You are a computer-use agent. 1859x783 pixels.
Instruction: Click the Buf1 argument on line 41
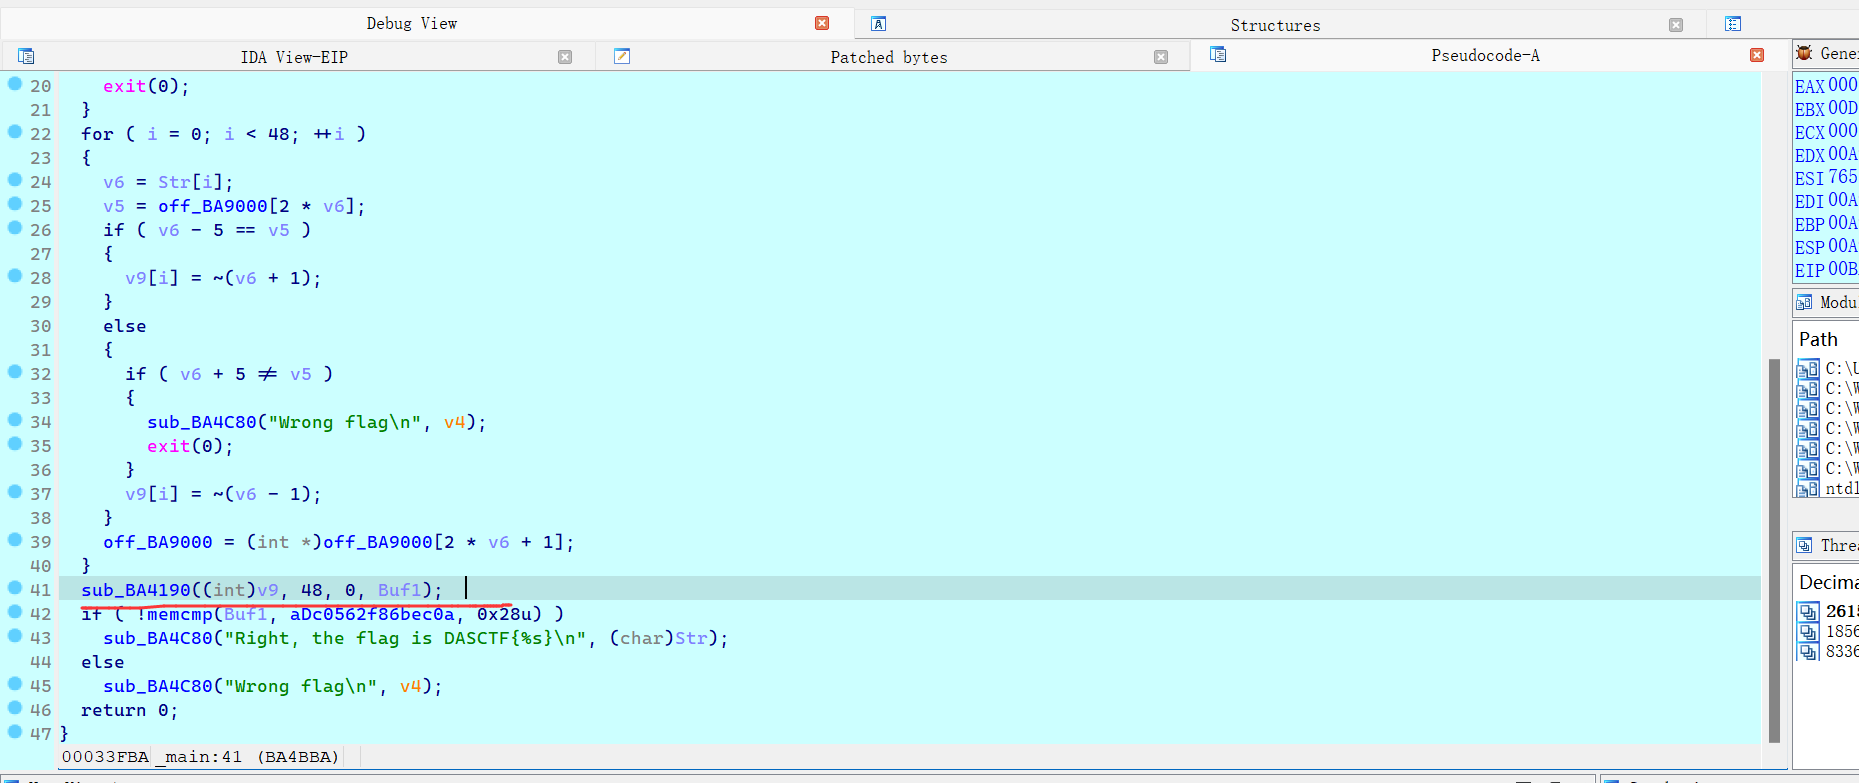click(399, 590)
